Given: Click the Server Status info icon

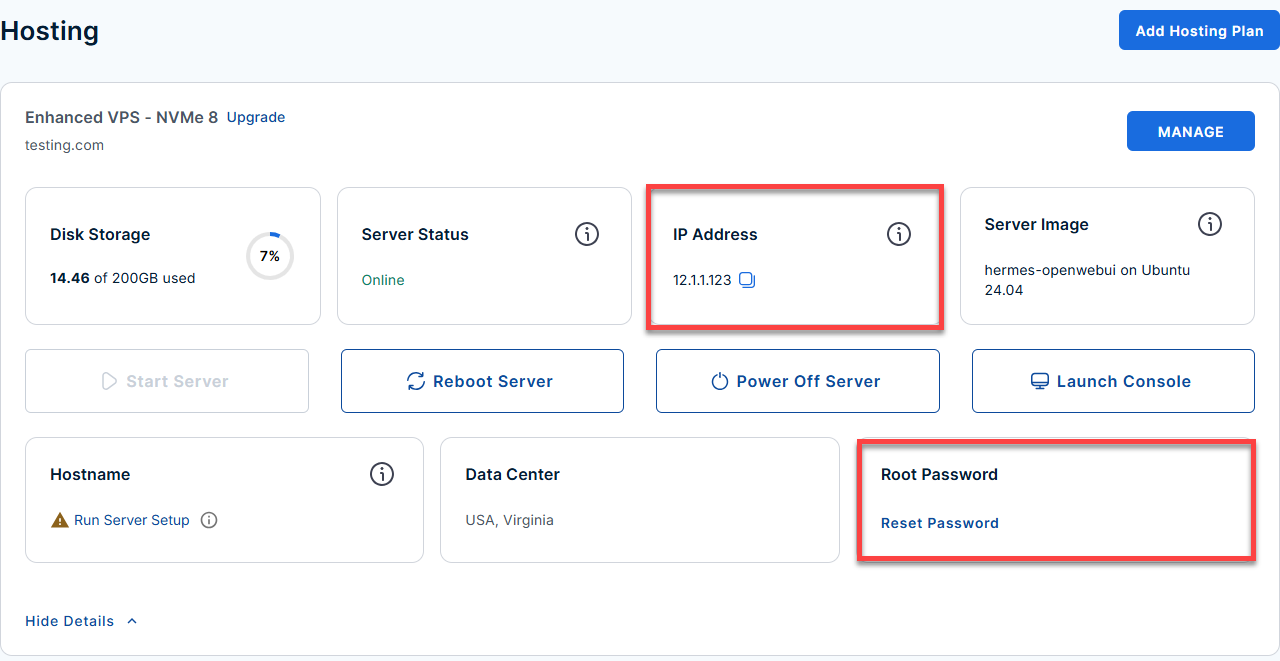Looking at the screenshot, I should coord(587,234).
